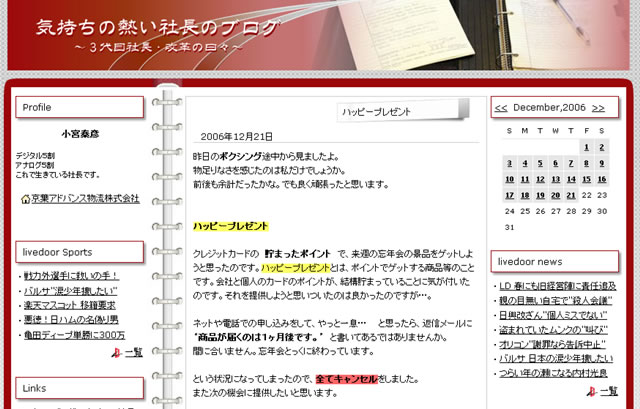
Task: Click the December,2006 calendar title
Action: click(549, 107)
